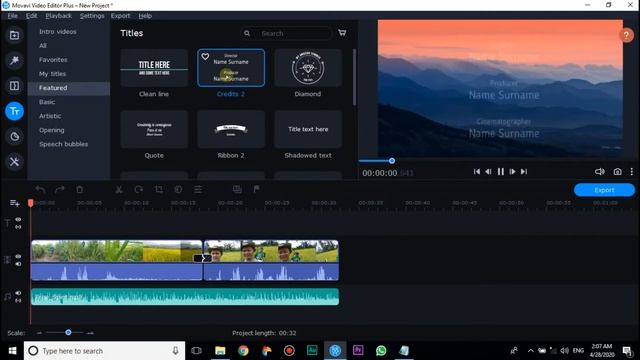The width and height of the screenshot is (640, 360).
Task: Open Color adjustments tool
Action: 178,189
